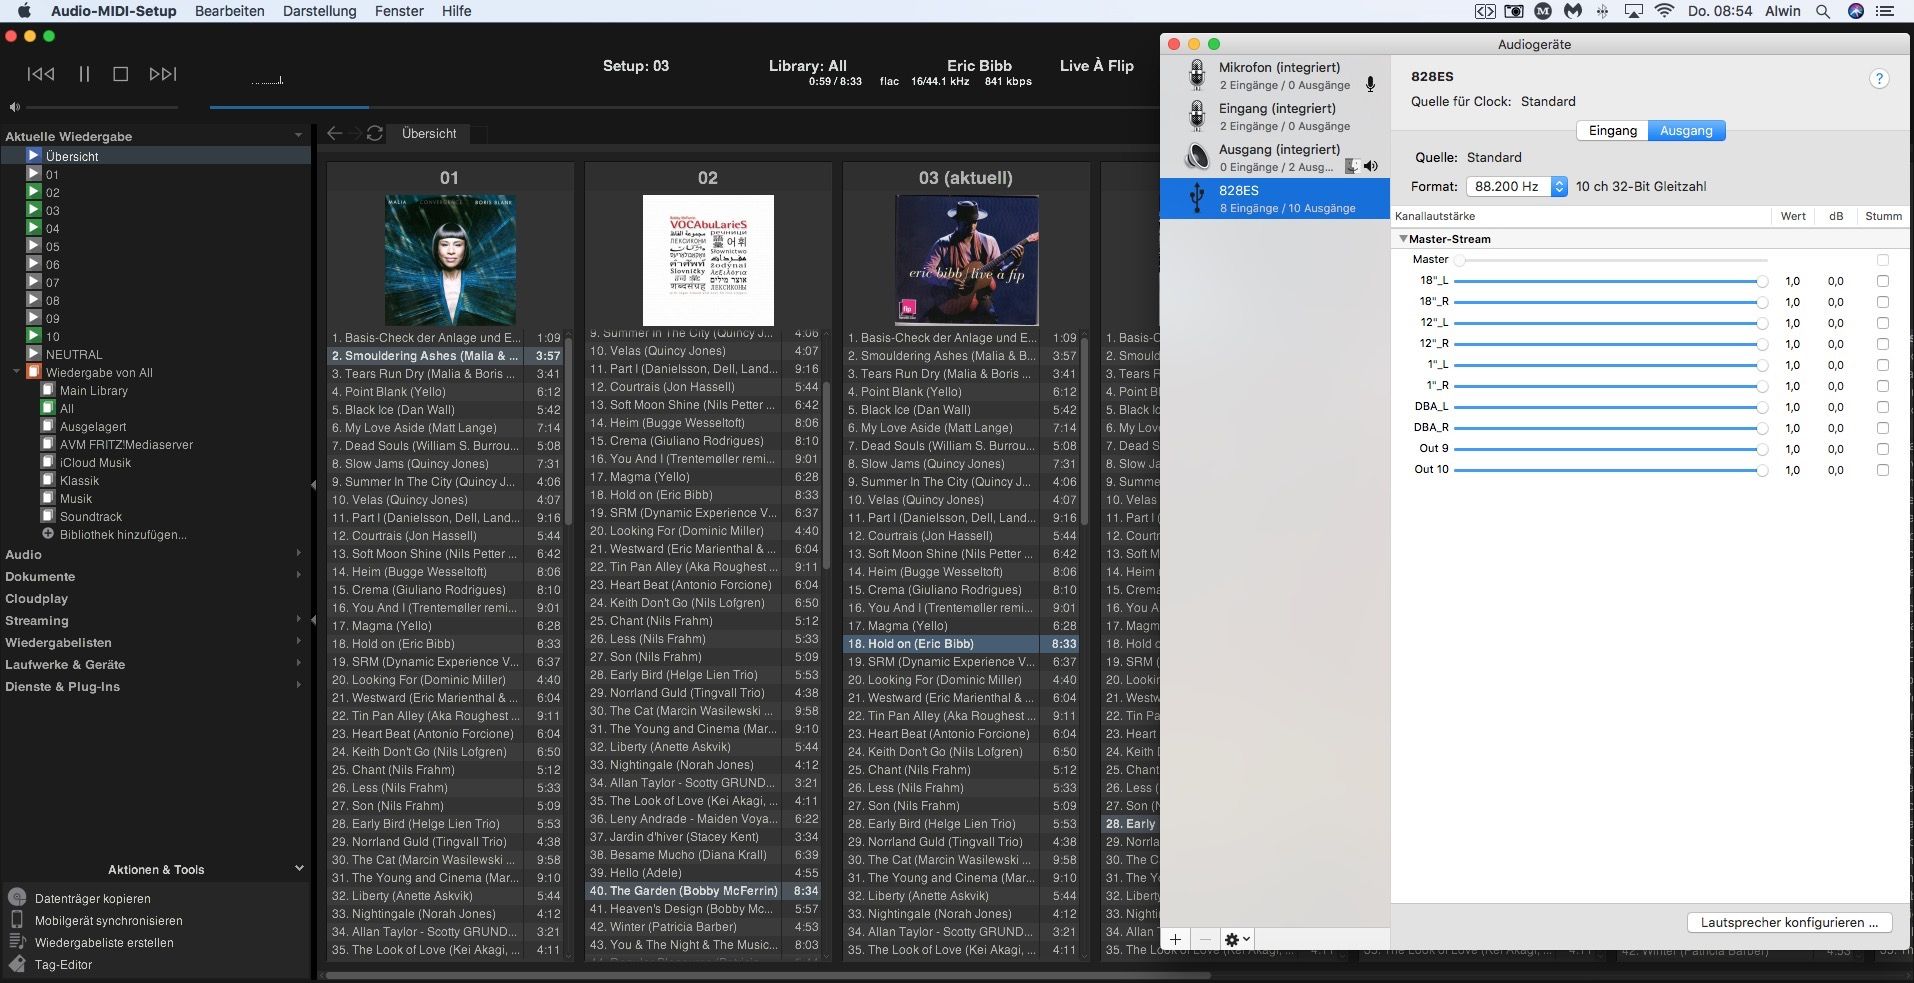Open the gear actions dropdown in Audiogeräte
1914x983 pixels.
[x=1237, y=939]
